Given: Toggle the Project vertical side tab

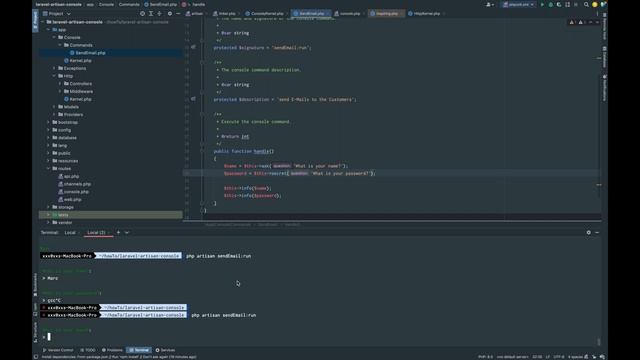Looking at the screenshot, I should [36, 19].
